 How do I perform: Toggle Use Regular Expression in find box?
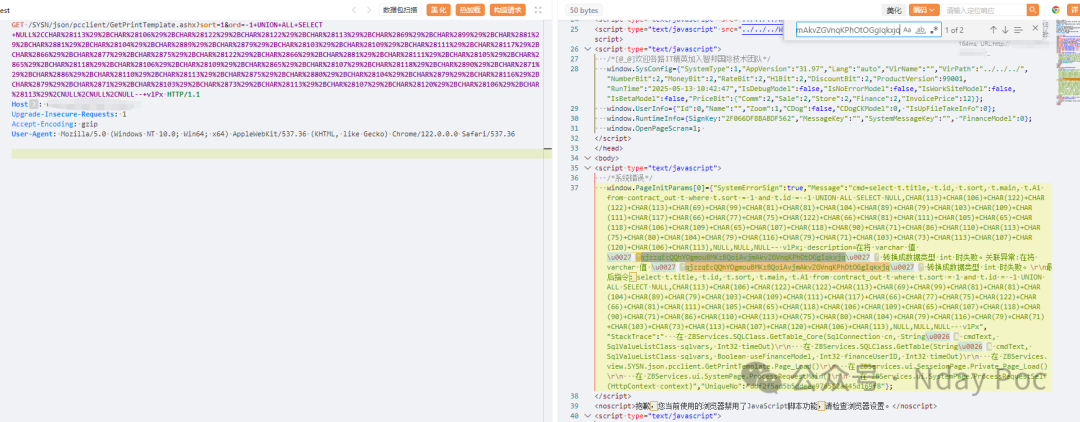point(934,30)
